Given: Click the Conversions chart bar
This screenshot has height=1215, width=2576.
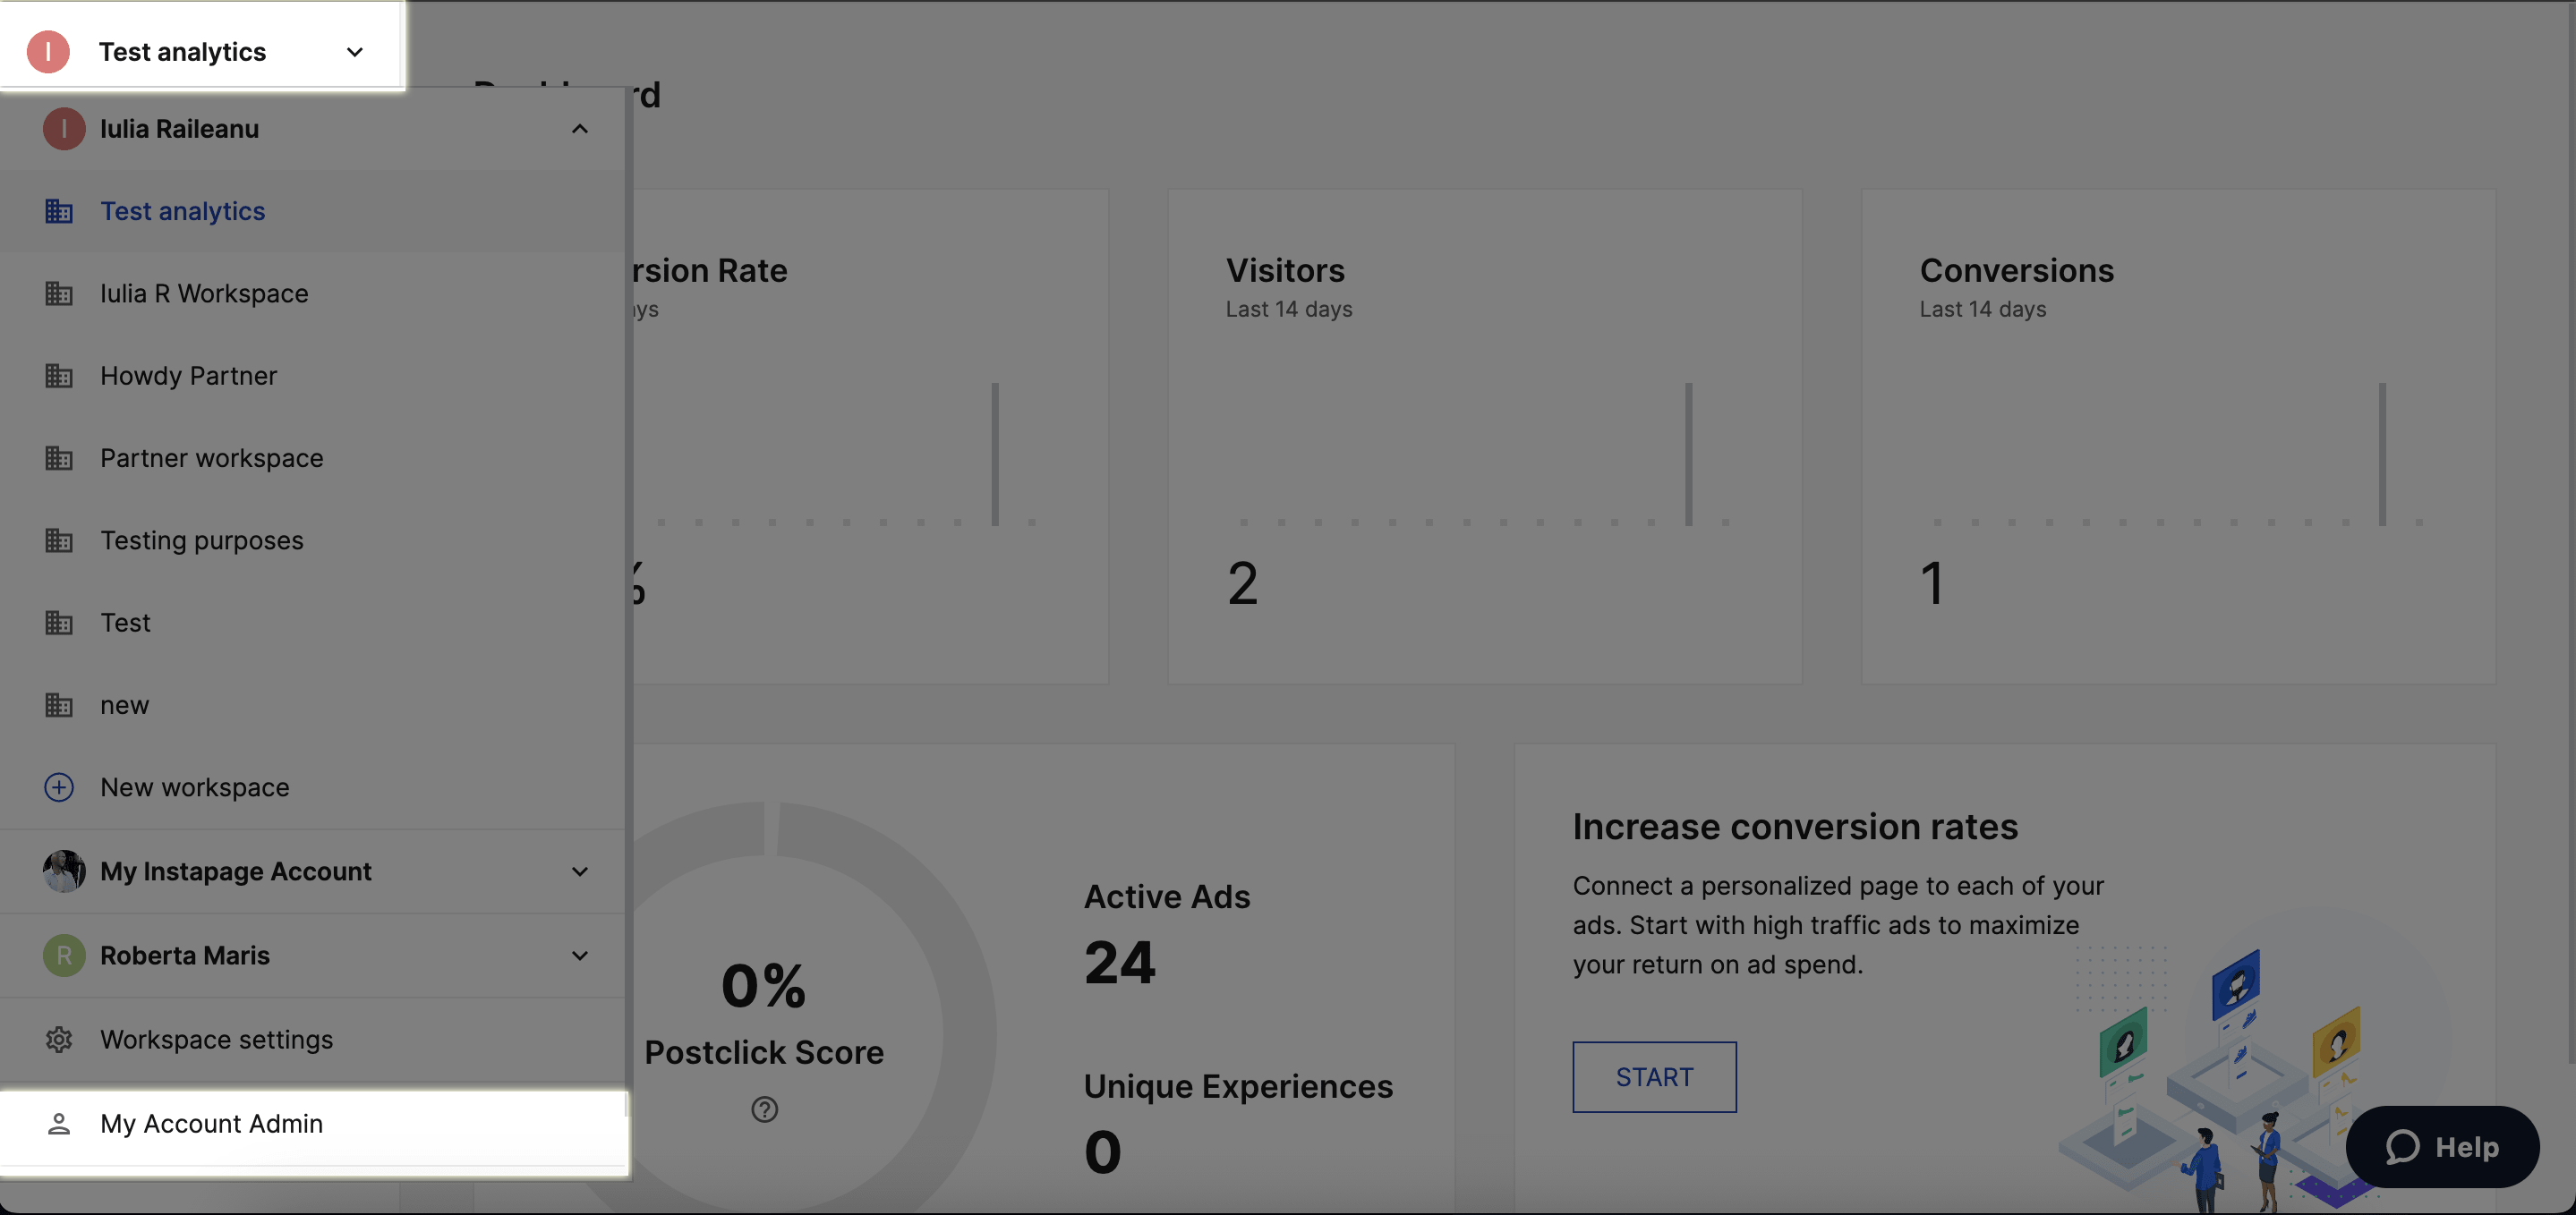Looking at the screenshot, I should [2382, 454].
